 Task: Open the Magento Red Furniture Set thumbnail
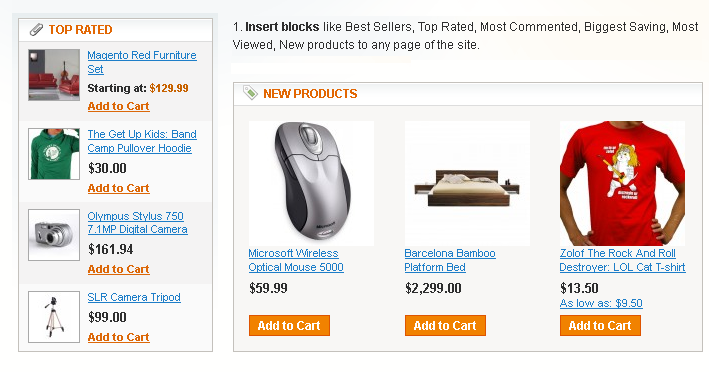[54, 75]
